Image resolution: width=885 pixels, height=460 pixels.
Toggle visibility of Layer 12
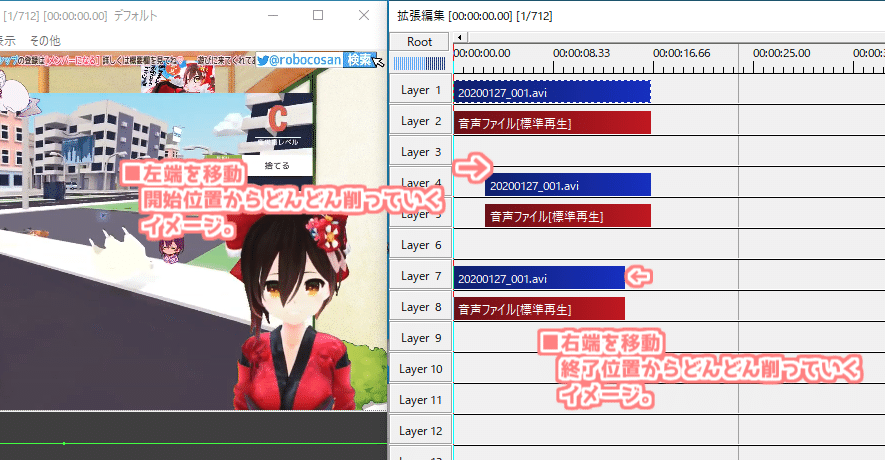[420, 431]
